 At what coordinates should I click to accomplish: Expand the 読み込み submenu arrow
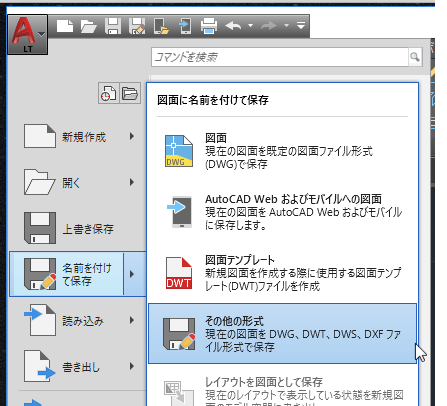[132, 320]
